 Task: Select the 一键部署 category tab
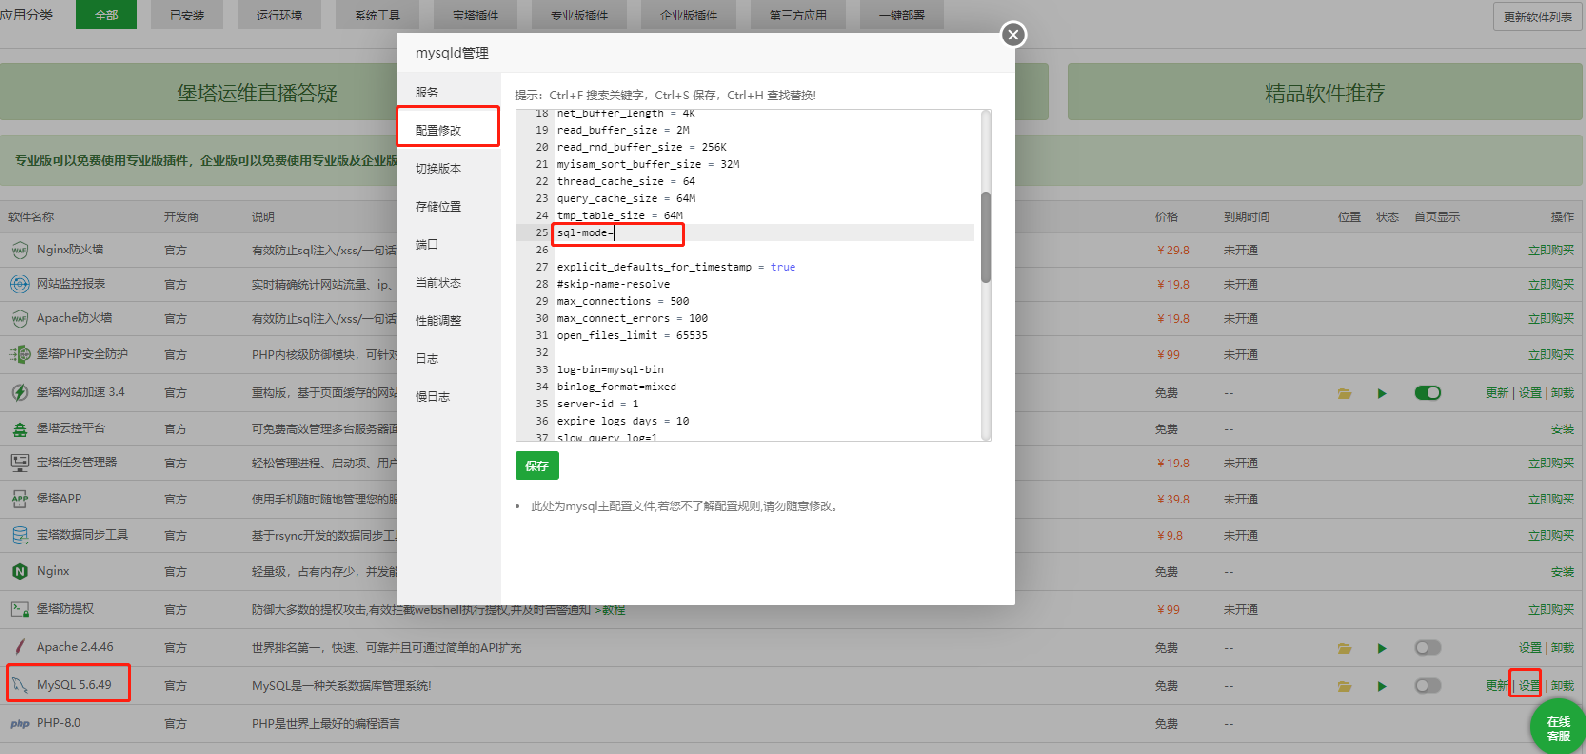click(x=901, y=15)
